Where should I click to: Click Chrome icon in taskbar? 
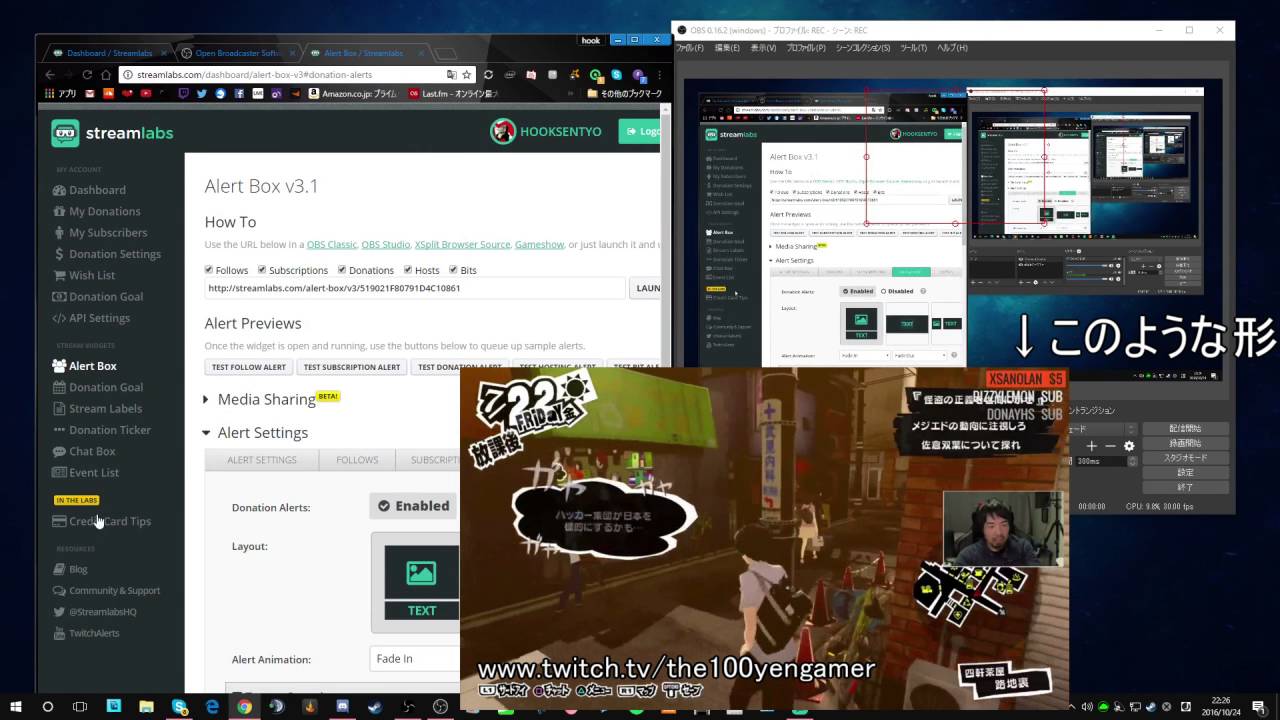[244, 707]
